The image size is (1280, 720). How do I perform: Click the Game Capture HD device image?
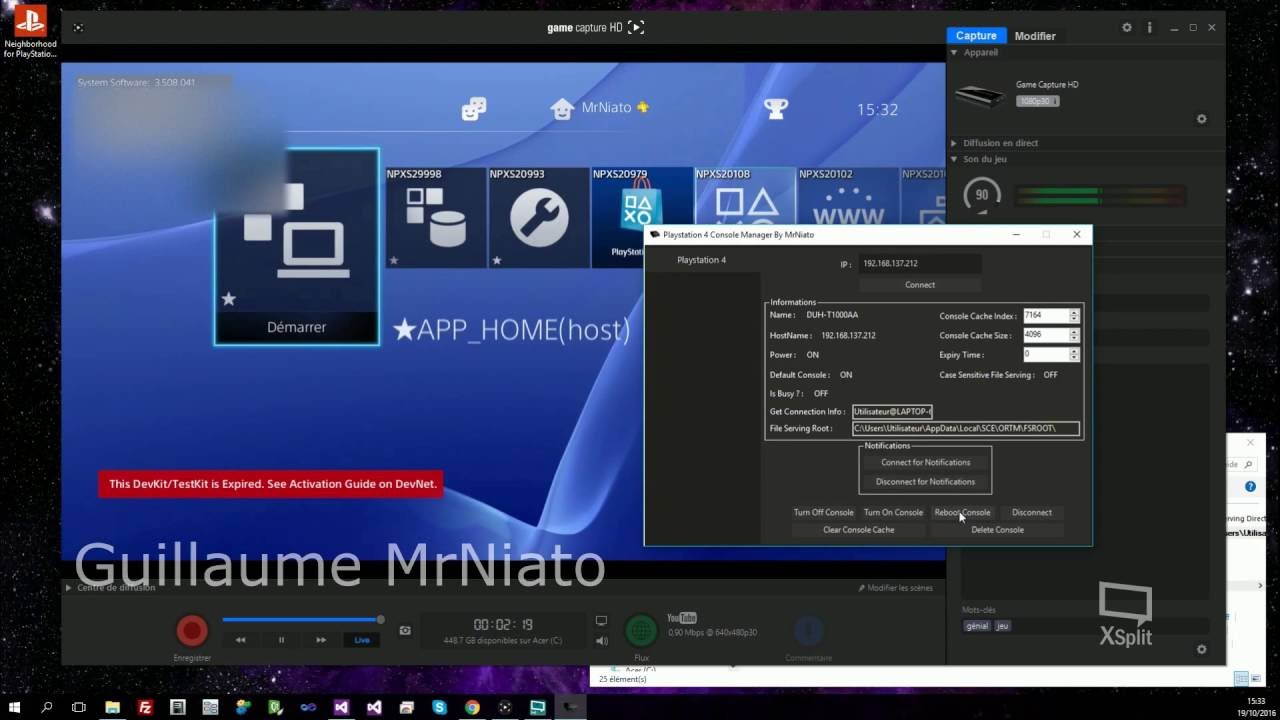point(979,96)
